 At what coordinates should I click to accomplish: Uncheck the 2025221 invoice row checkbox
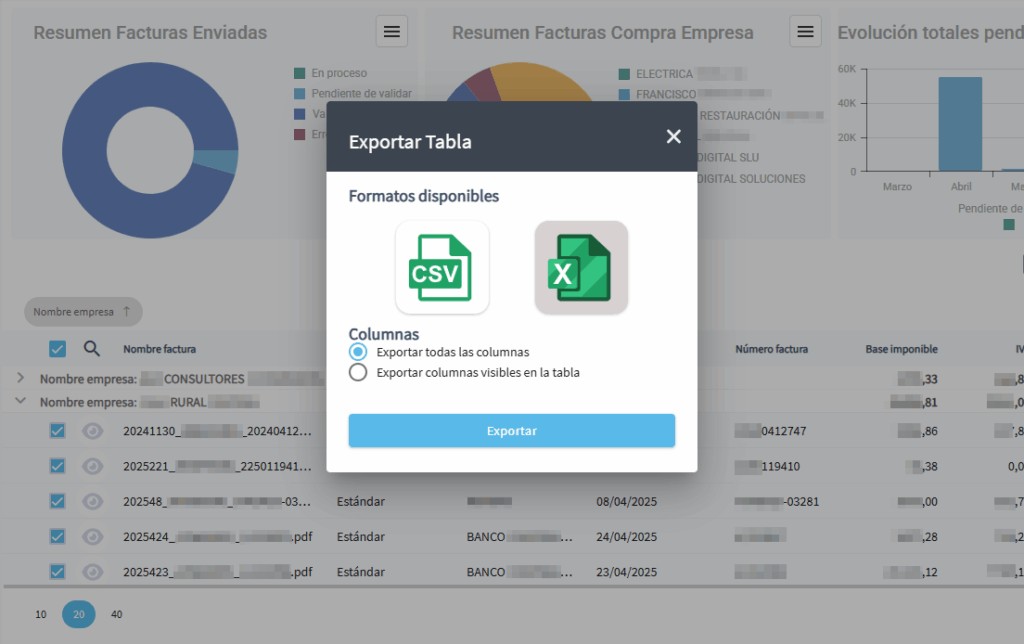pos(57,466)
